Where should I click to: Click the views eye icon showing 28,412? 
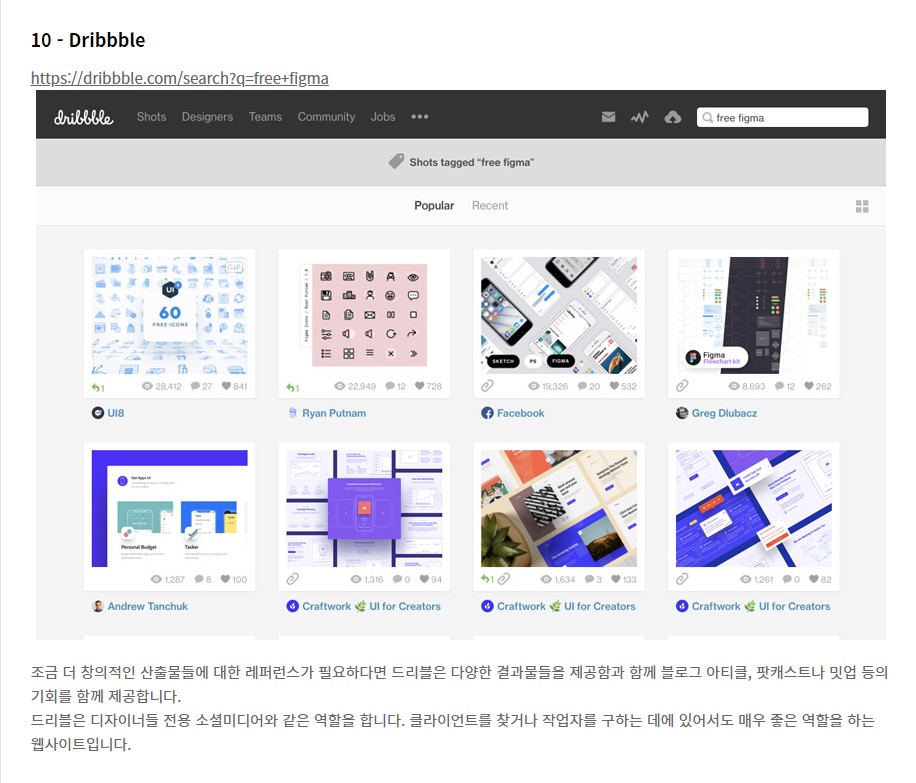coord(147,386)
